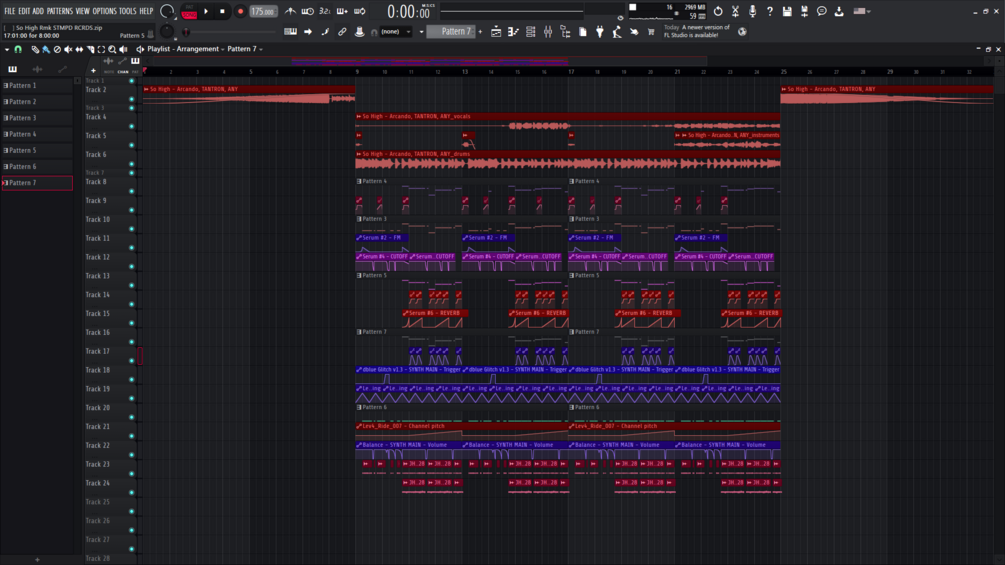Open the piano roll view icon

pyautogui.click(x=513, y=31)
